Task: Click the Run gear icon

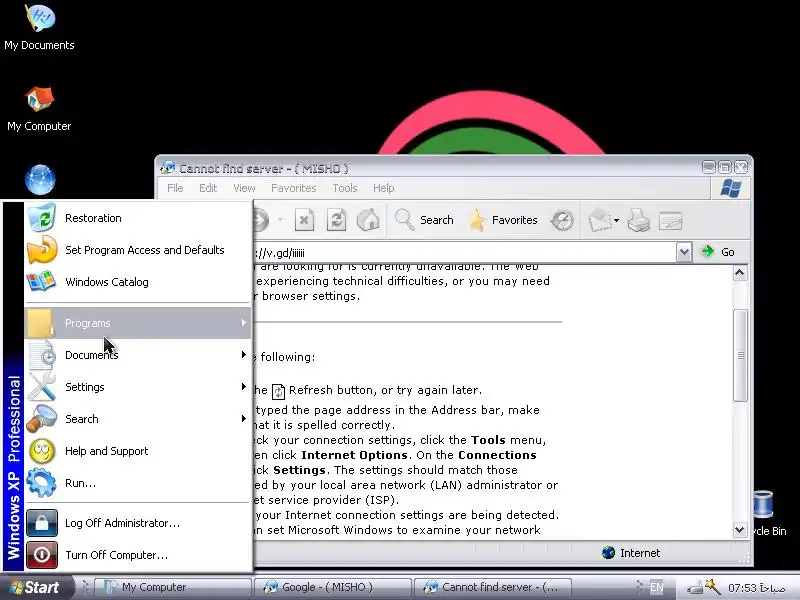Action: (42, 483)
